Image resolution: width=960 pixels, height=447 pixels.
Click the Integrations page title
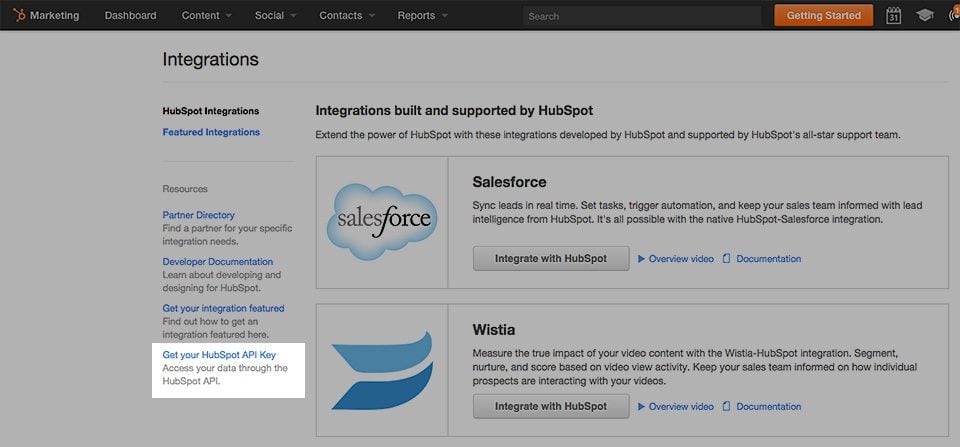coord(211,60)
